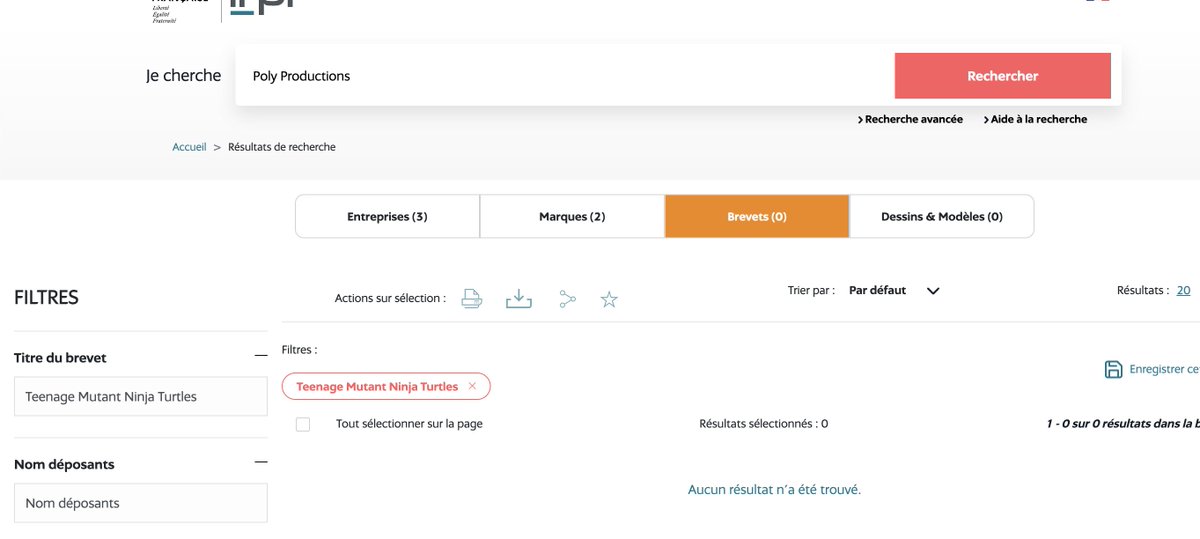
Task: Change results per page count 20
Action: pos(1183,291)
